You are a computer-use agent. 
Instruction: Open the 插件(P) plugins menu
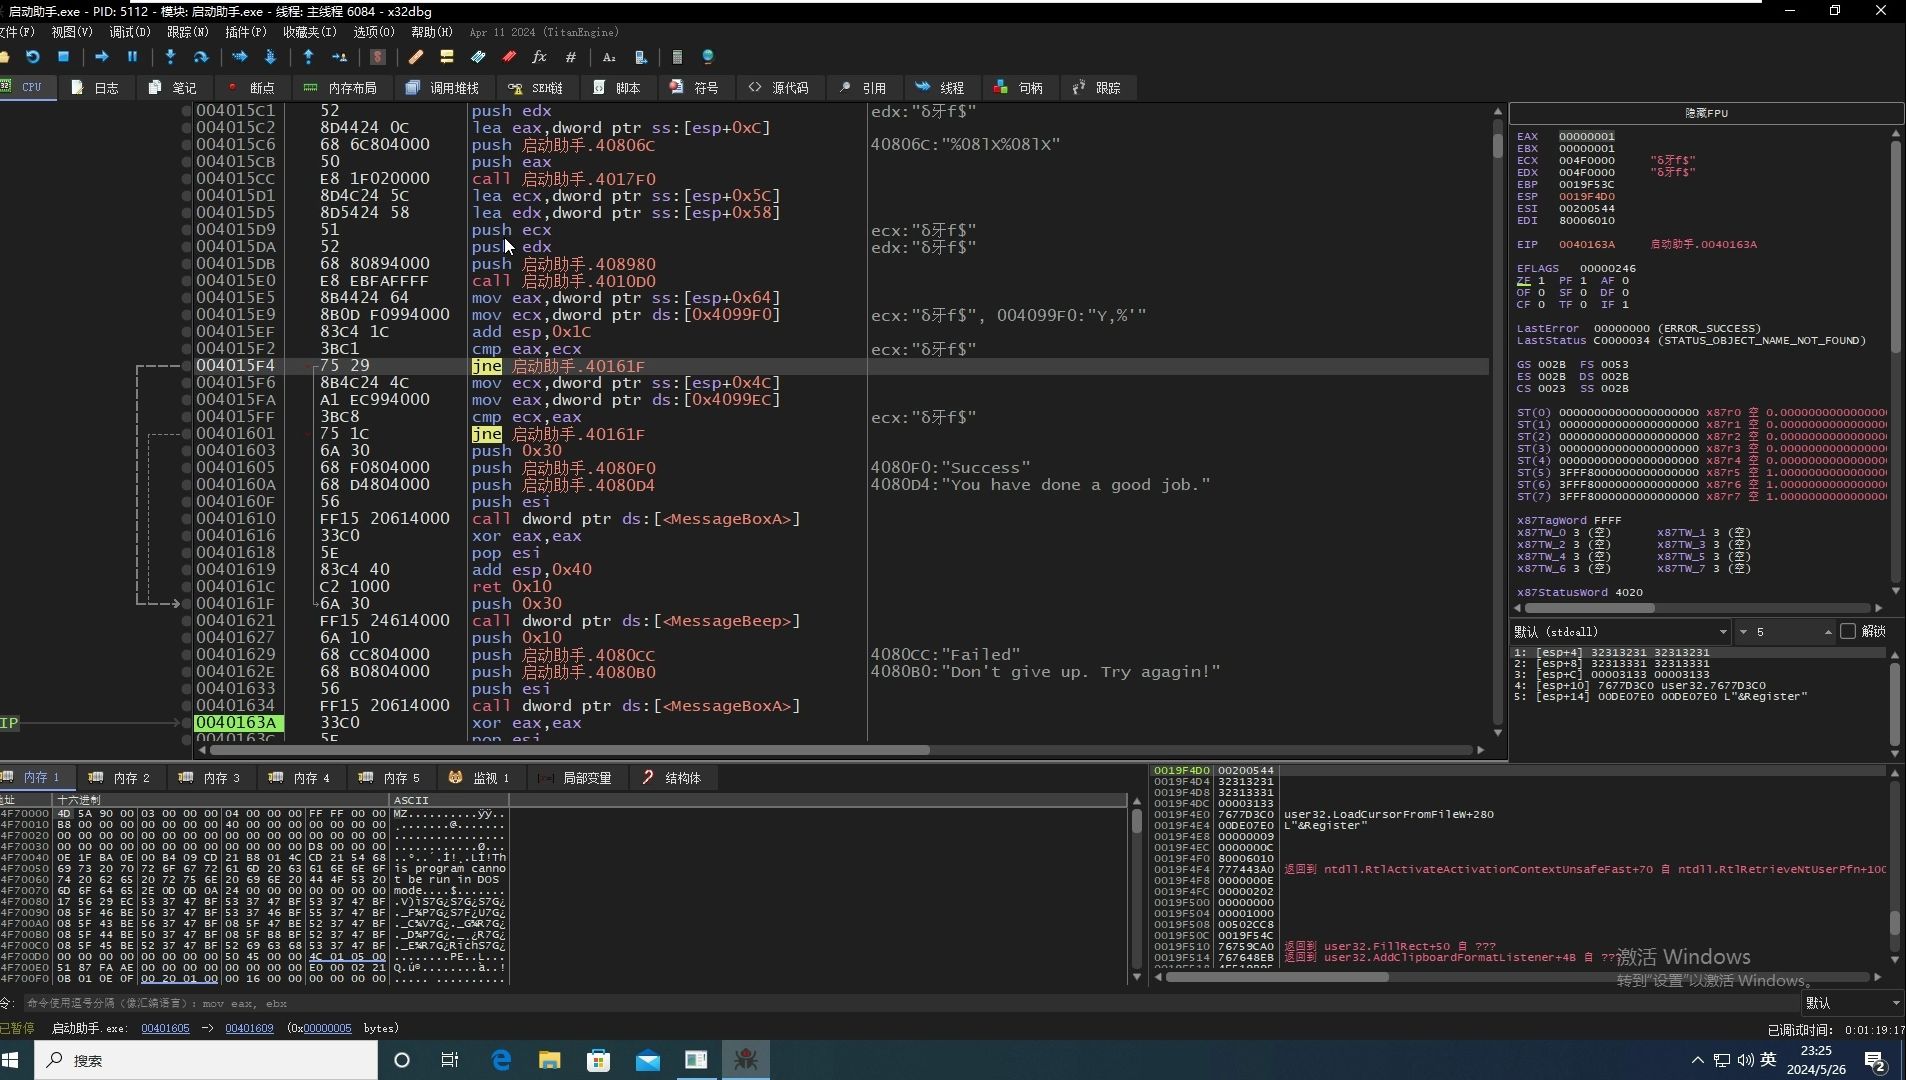pyautogui.click(x=246, y=32)
